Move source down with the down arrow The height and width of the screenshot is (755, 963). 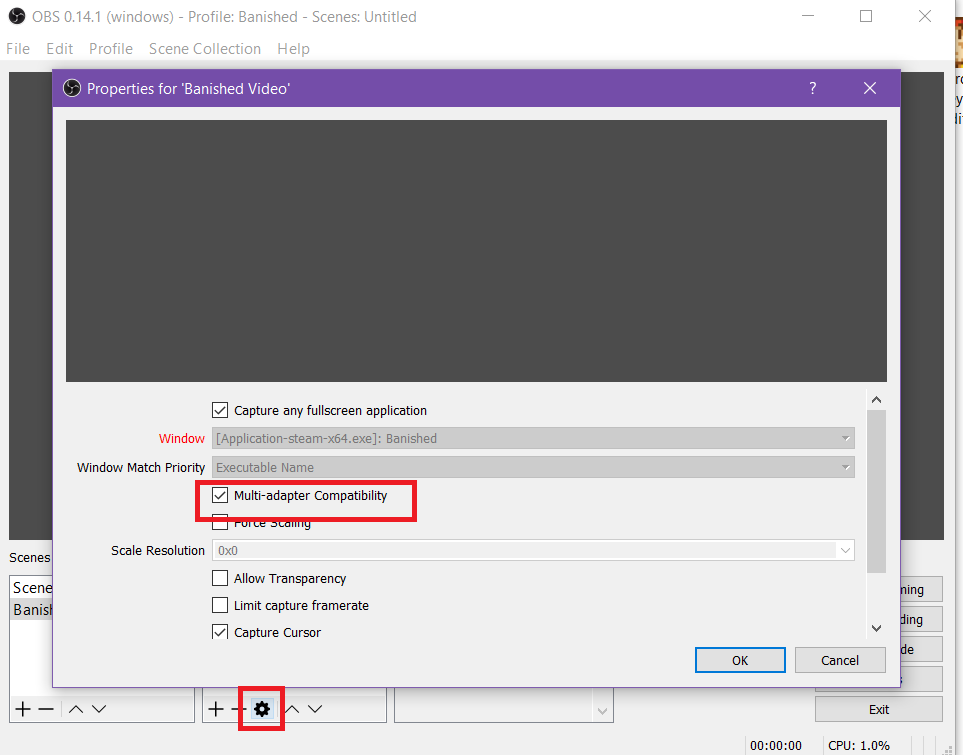coord(315,709)
